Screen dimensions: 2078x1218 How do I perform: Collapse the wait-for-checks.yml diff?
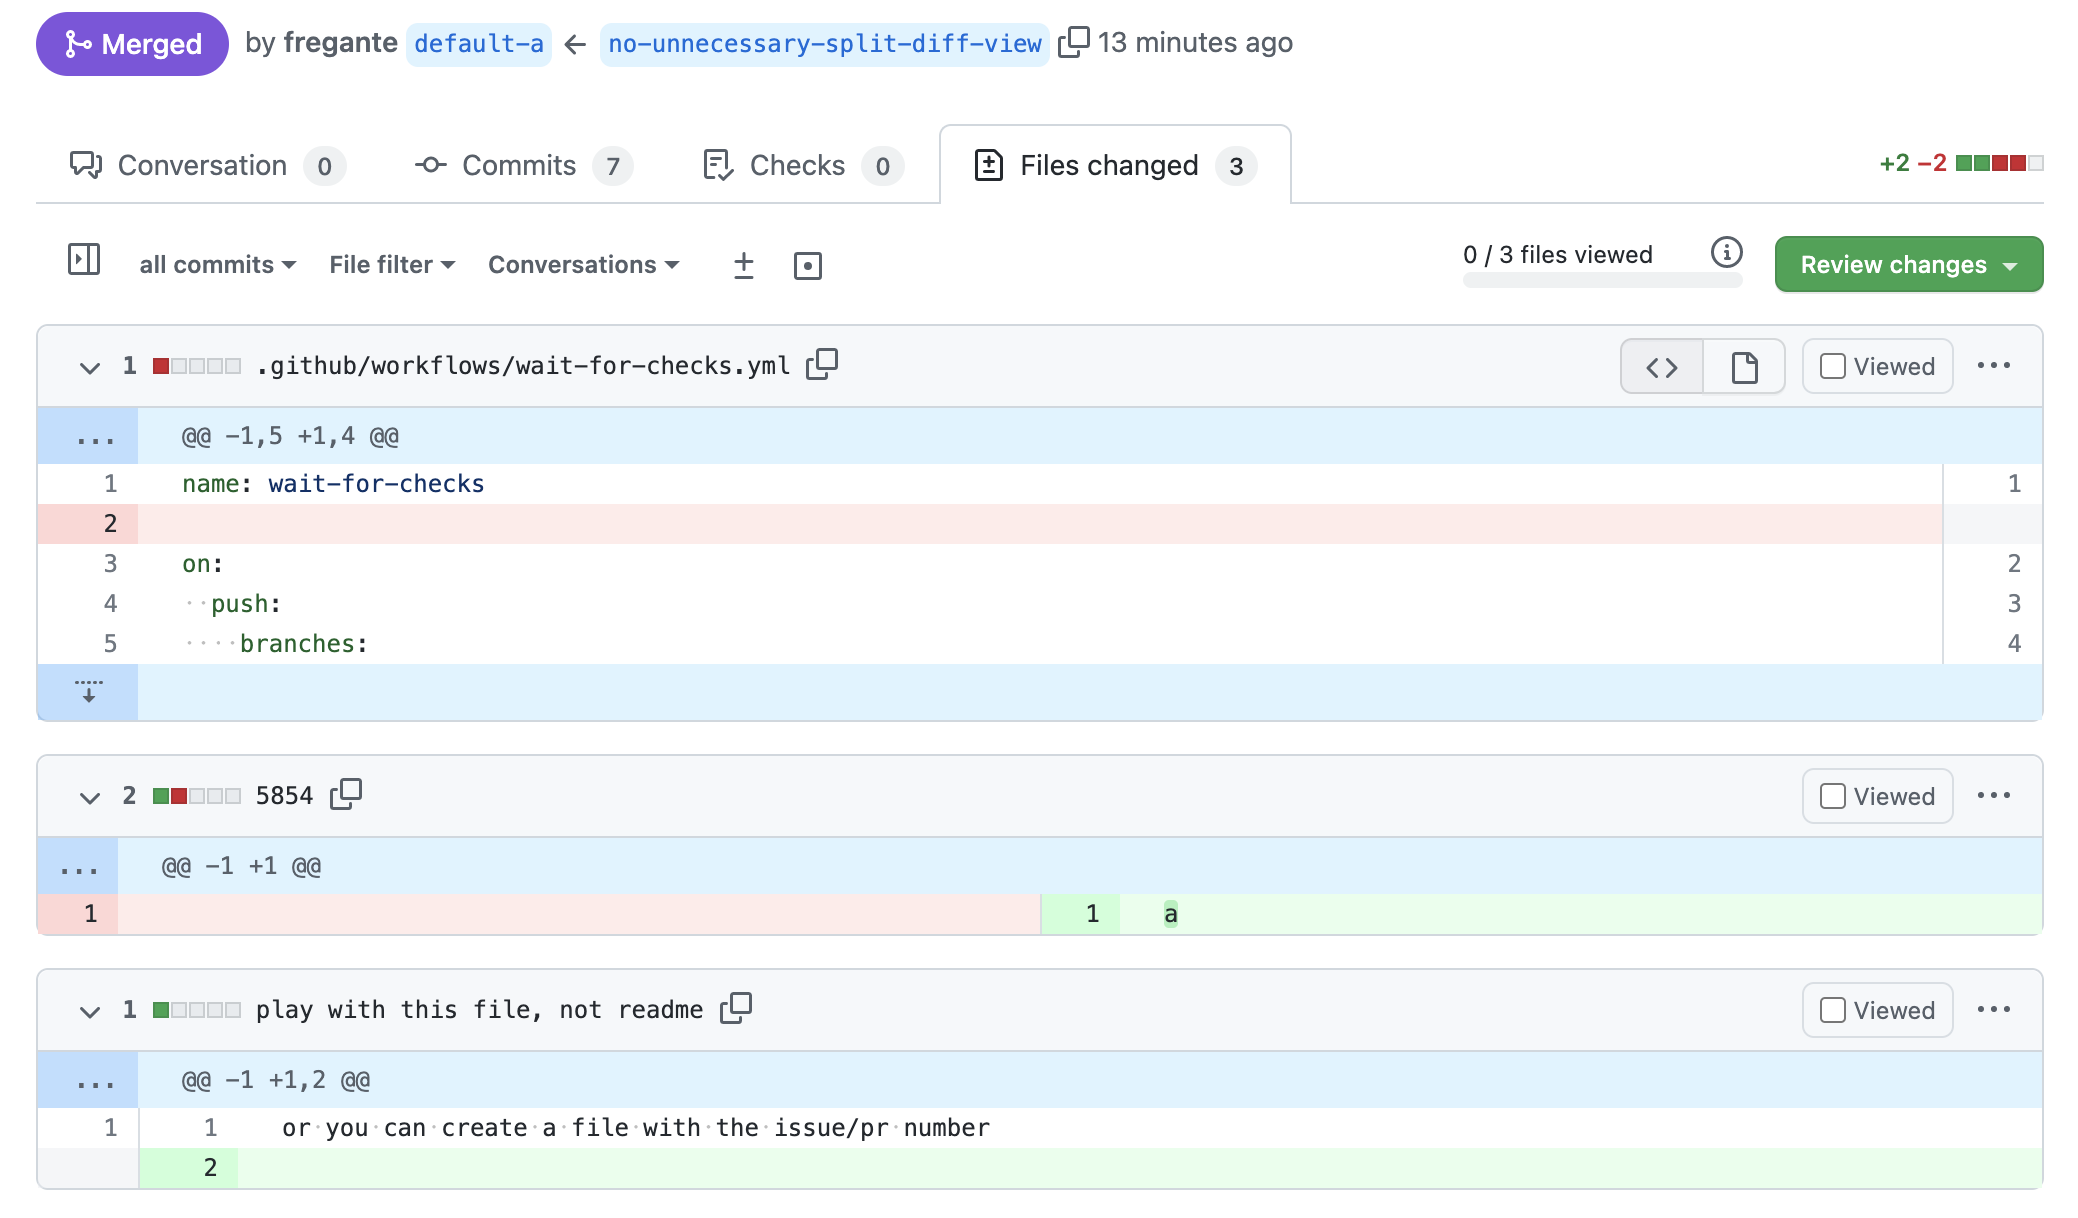pos(88,366)
